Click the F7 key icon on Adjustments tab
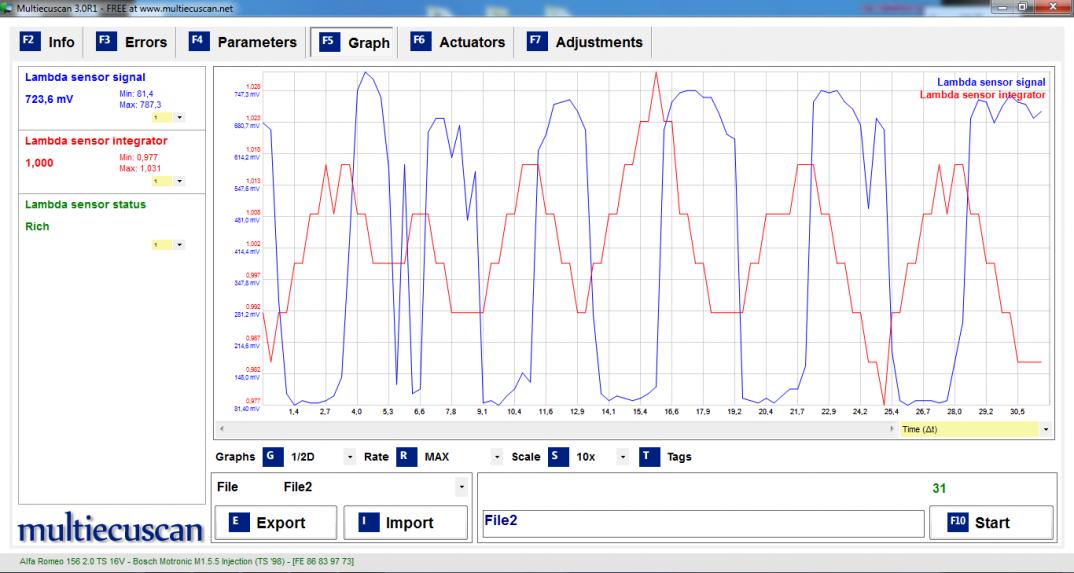Screen dimensions: 1074x573 (x=536, y=42)
